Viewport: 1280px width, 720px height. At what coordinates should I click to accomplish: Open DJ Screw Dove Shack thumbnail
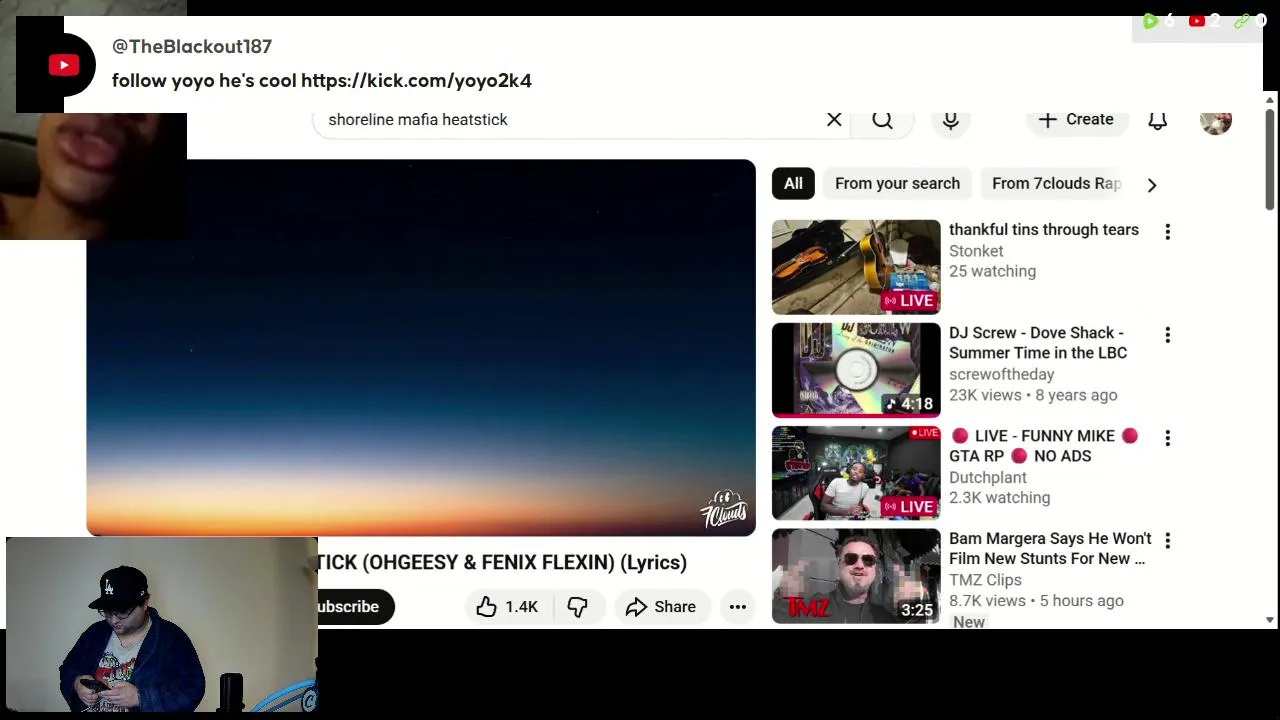tap(856, 370)
